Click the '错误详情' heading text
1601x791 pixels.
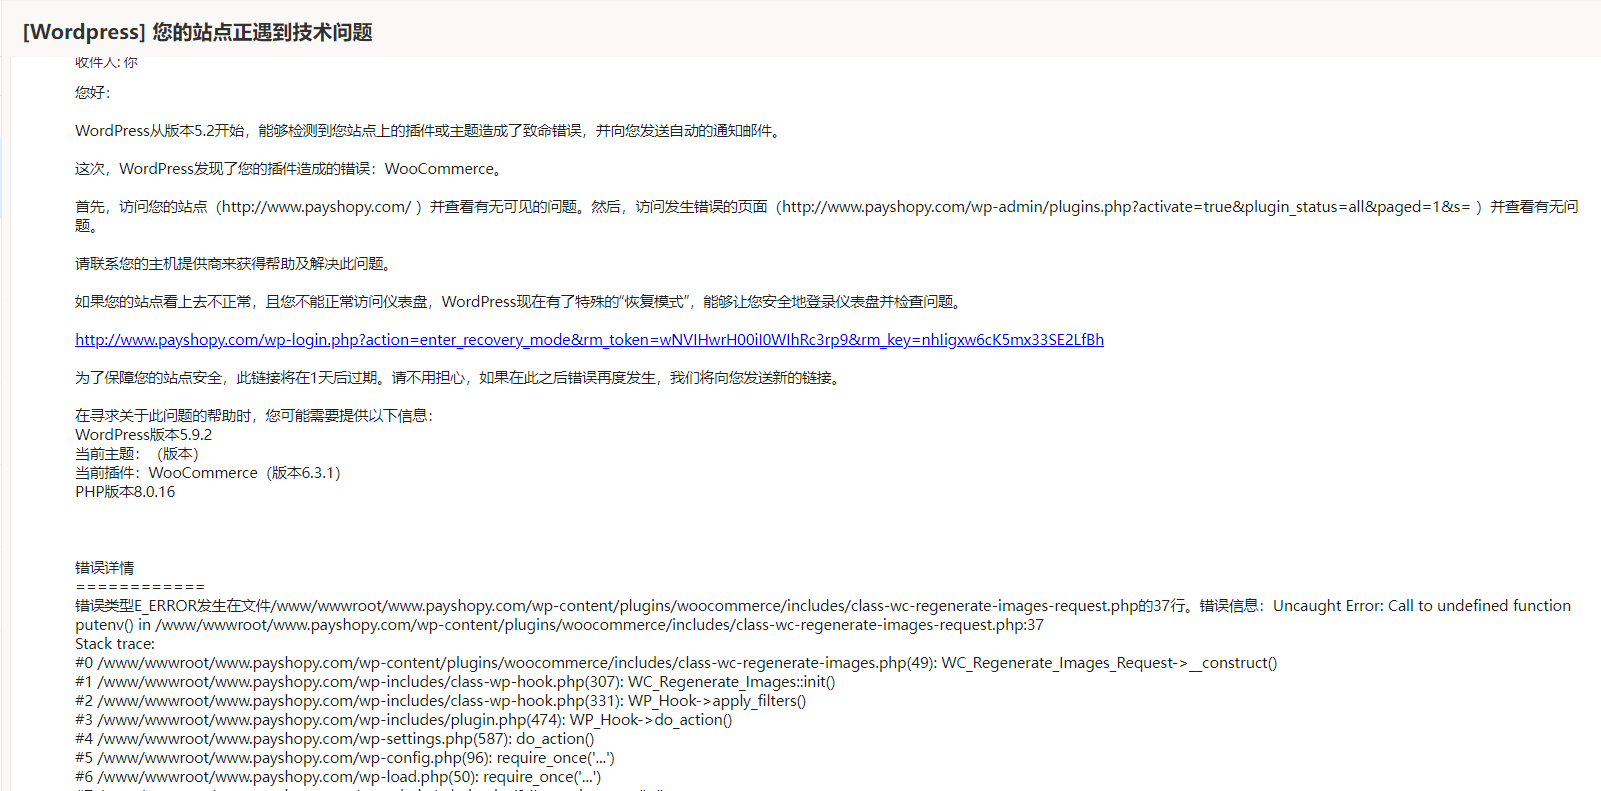point(104,568)
